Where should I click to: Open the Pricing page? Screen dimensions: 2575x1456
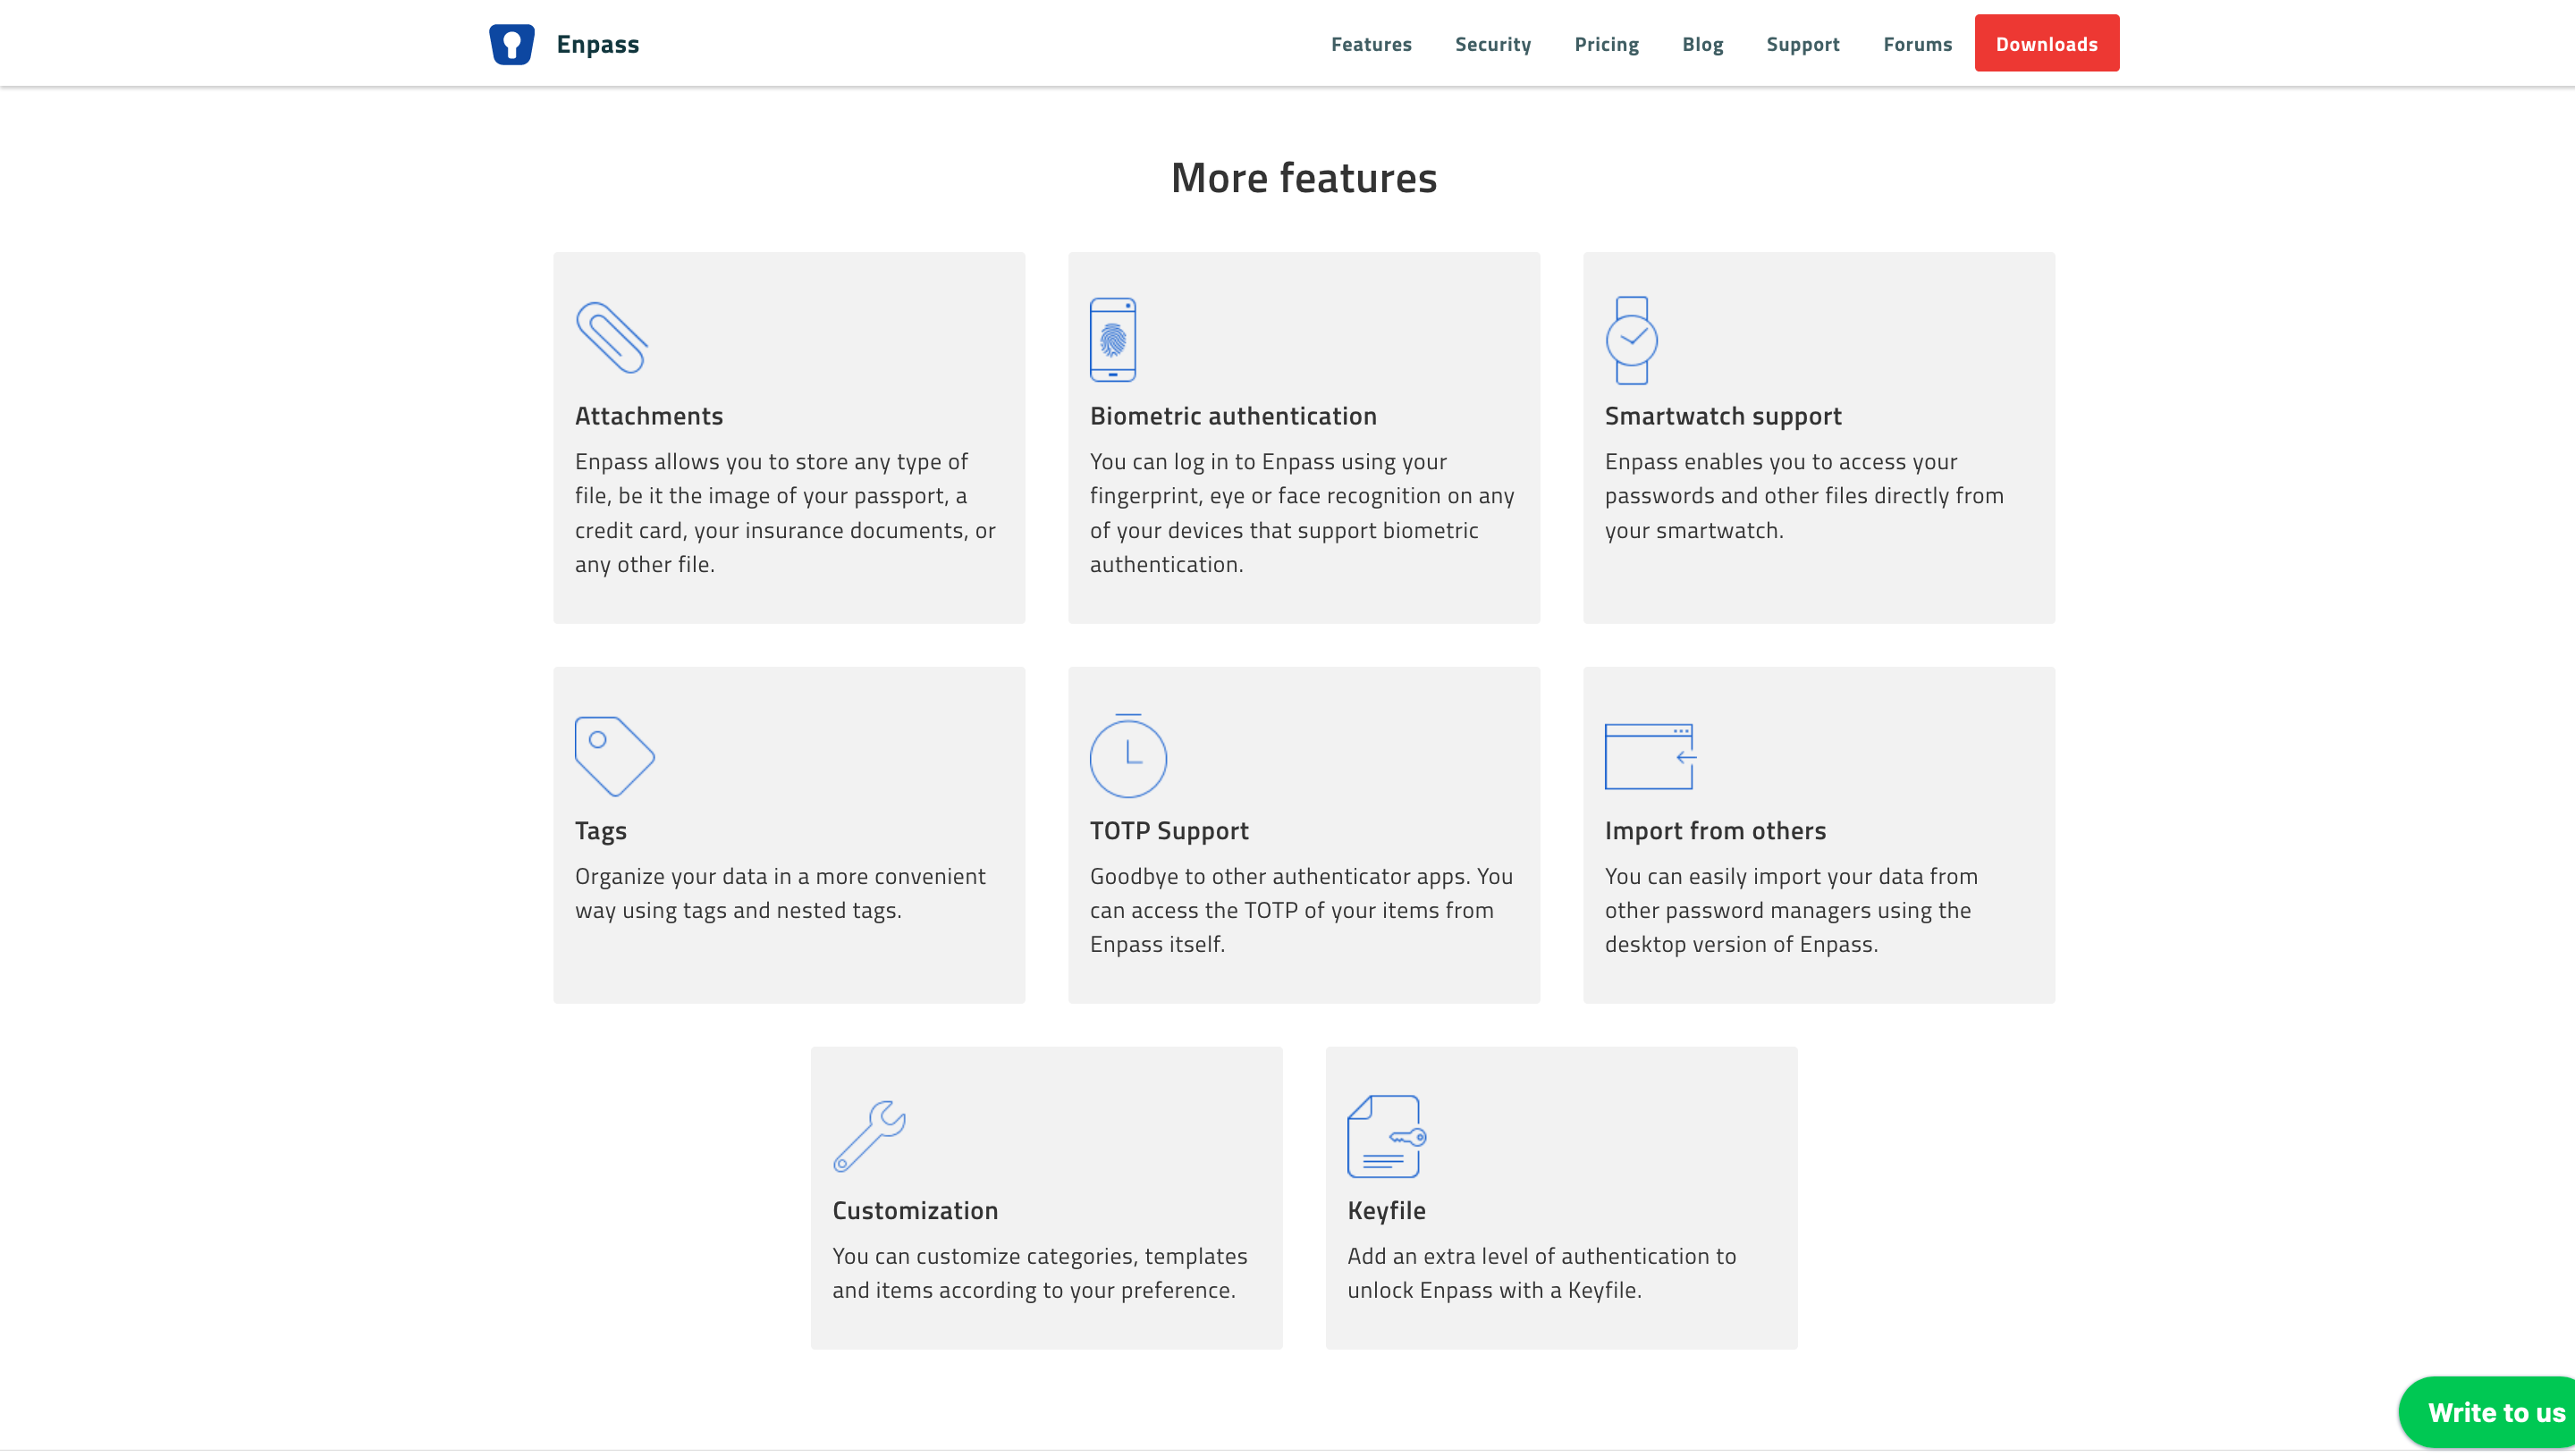(x=1606, y=43)
